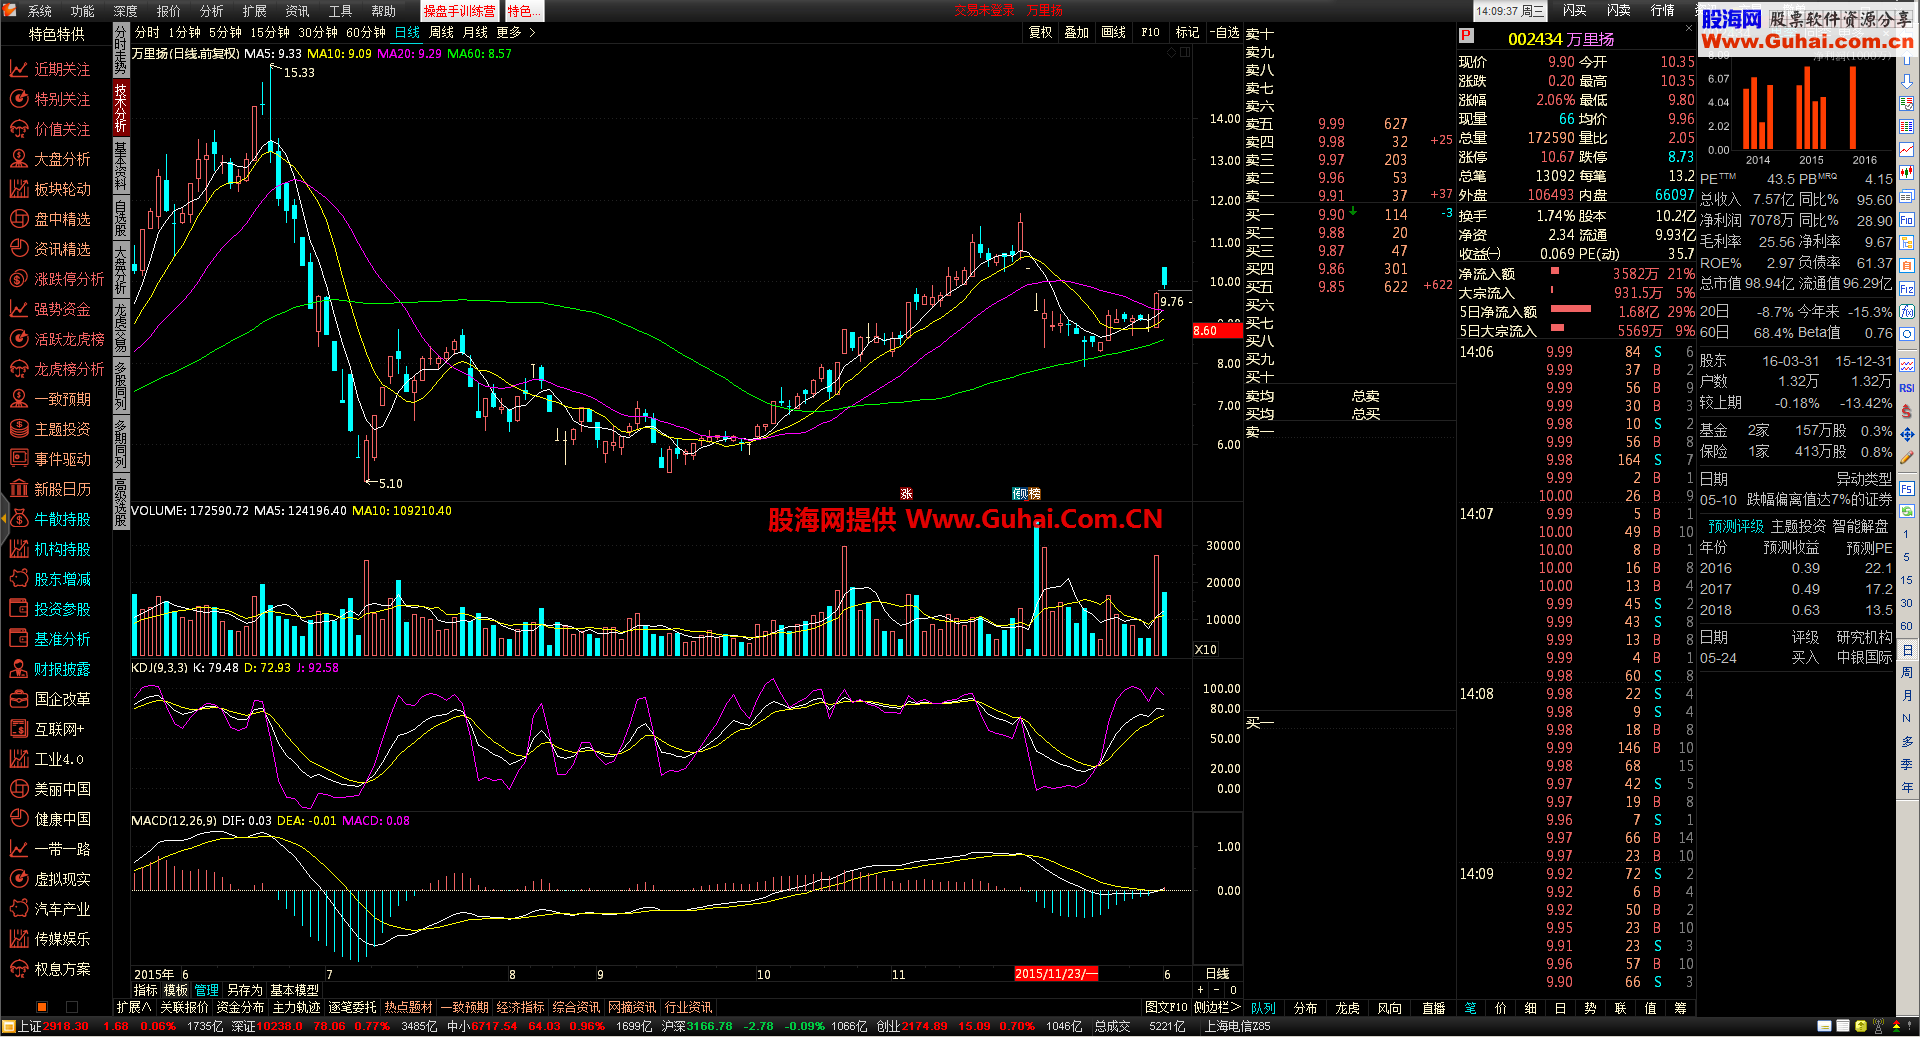Click the 闪卖 quick sell button
The width and height of the screenshot is (1920, 1037).
click(1618, 10)
